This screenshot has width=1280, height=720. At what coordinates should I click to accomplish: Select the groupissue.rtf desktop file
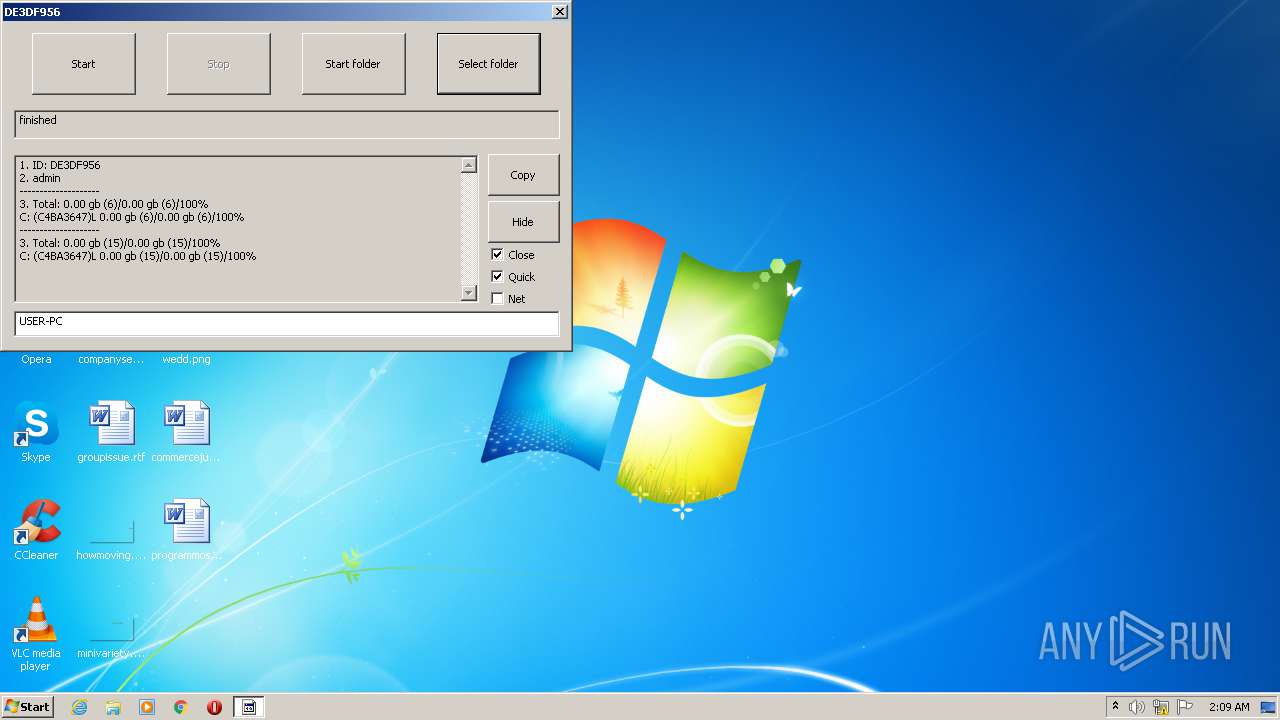point(111,432)
